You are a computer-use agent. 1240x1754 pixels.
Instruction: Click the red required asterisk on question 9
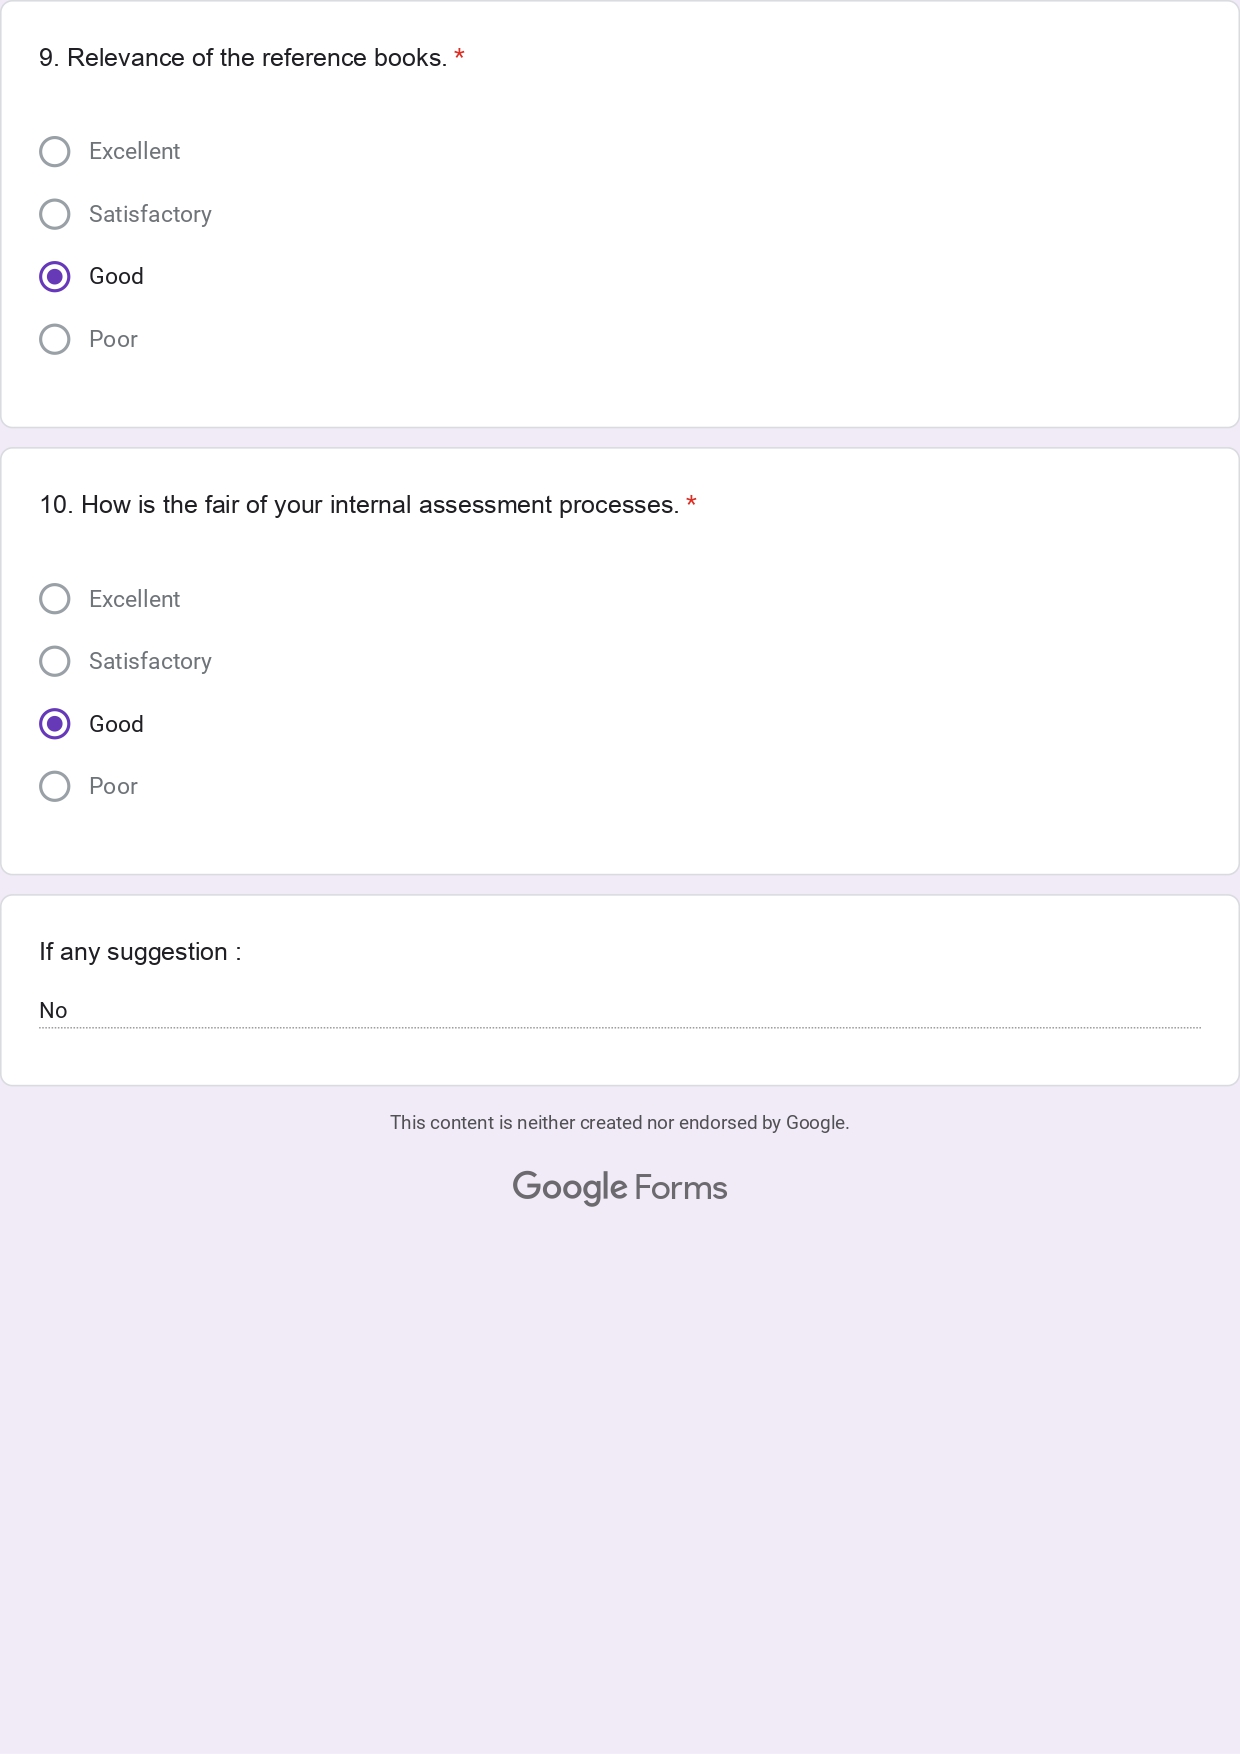pyautogui.click(x=459, y=56)
